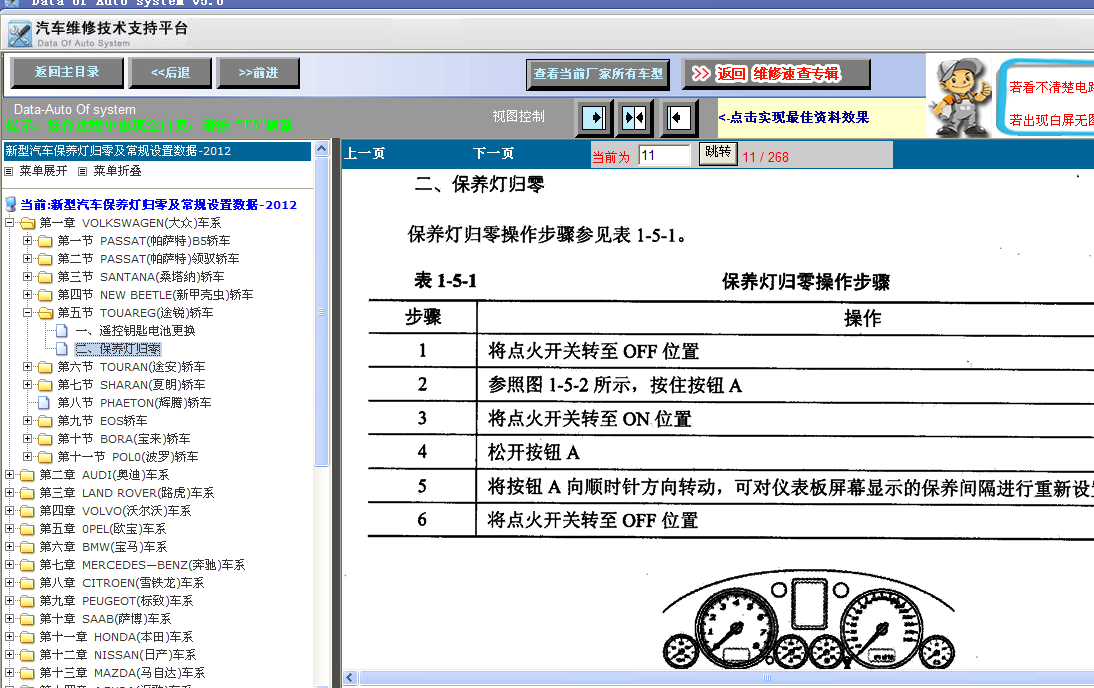Click the tree title 新型汽车保养灯归零 header
This screenshot has height=688, width=1094.
tap(157, 151)
